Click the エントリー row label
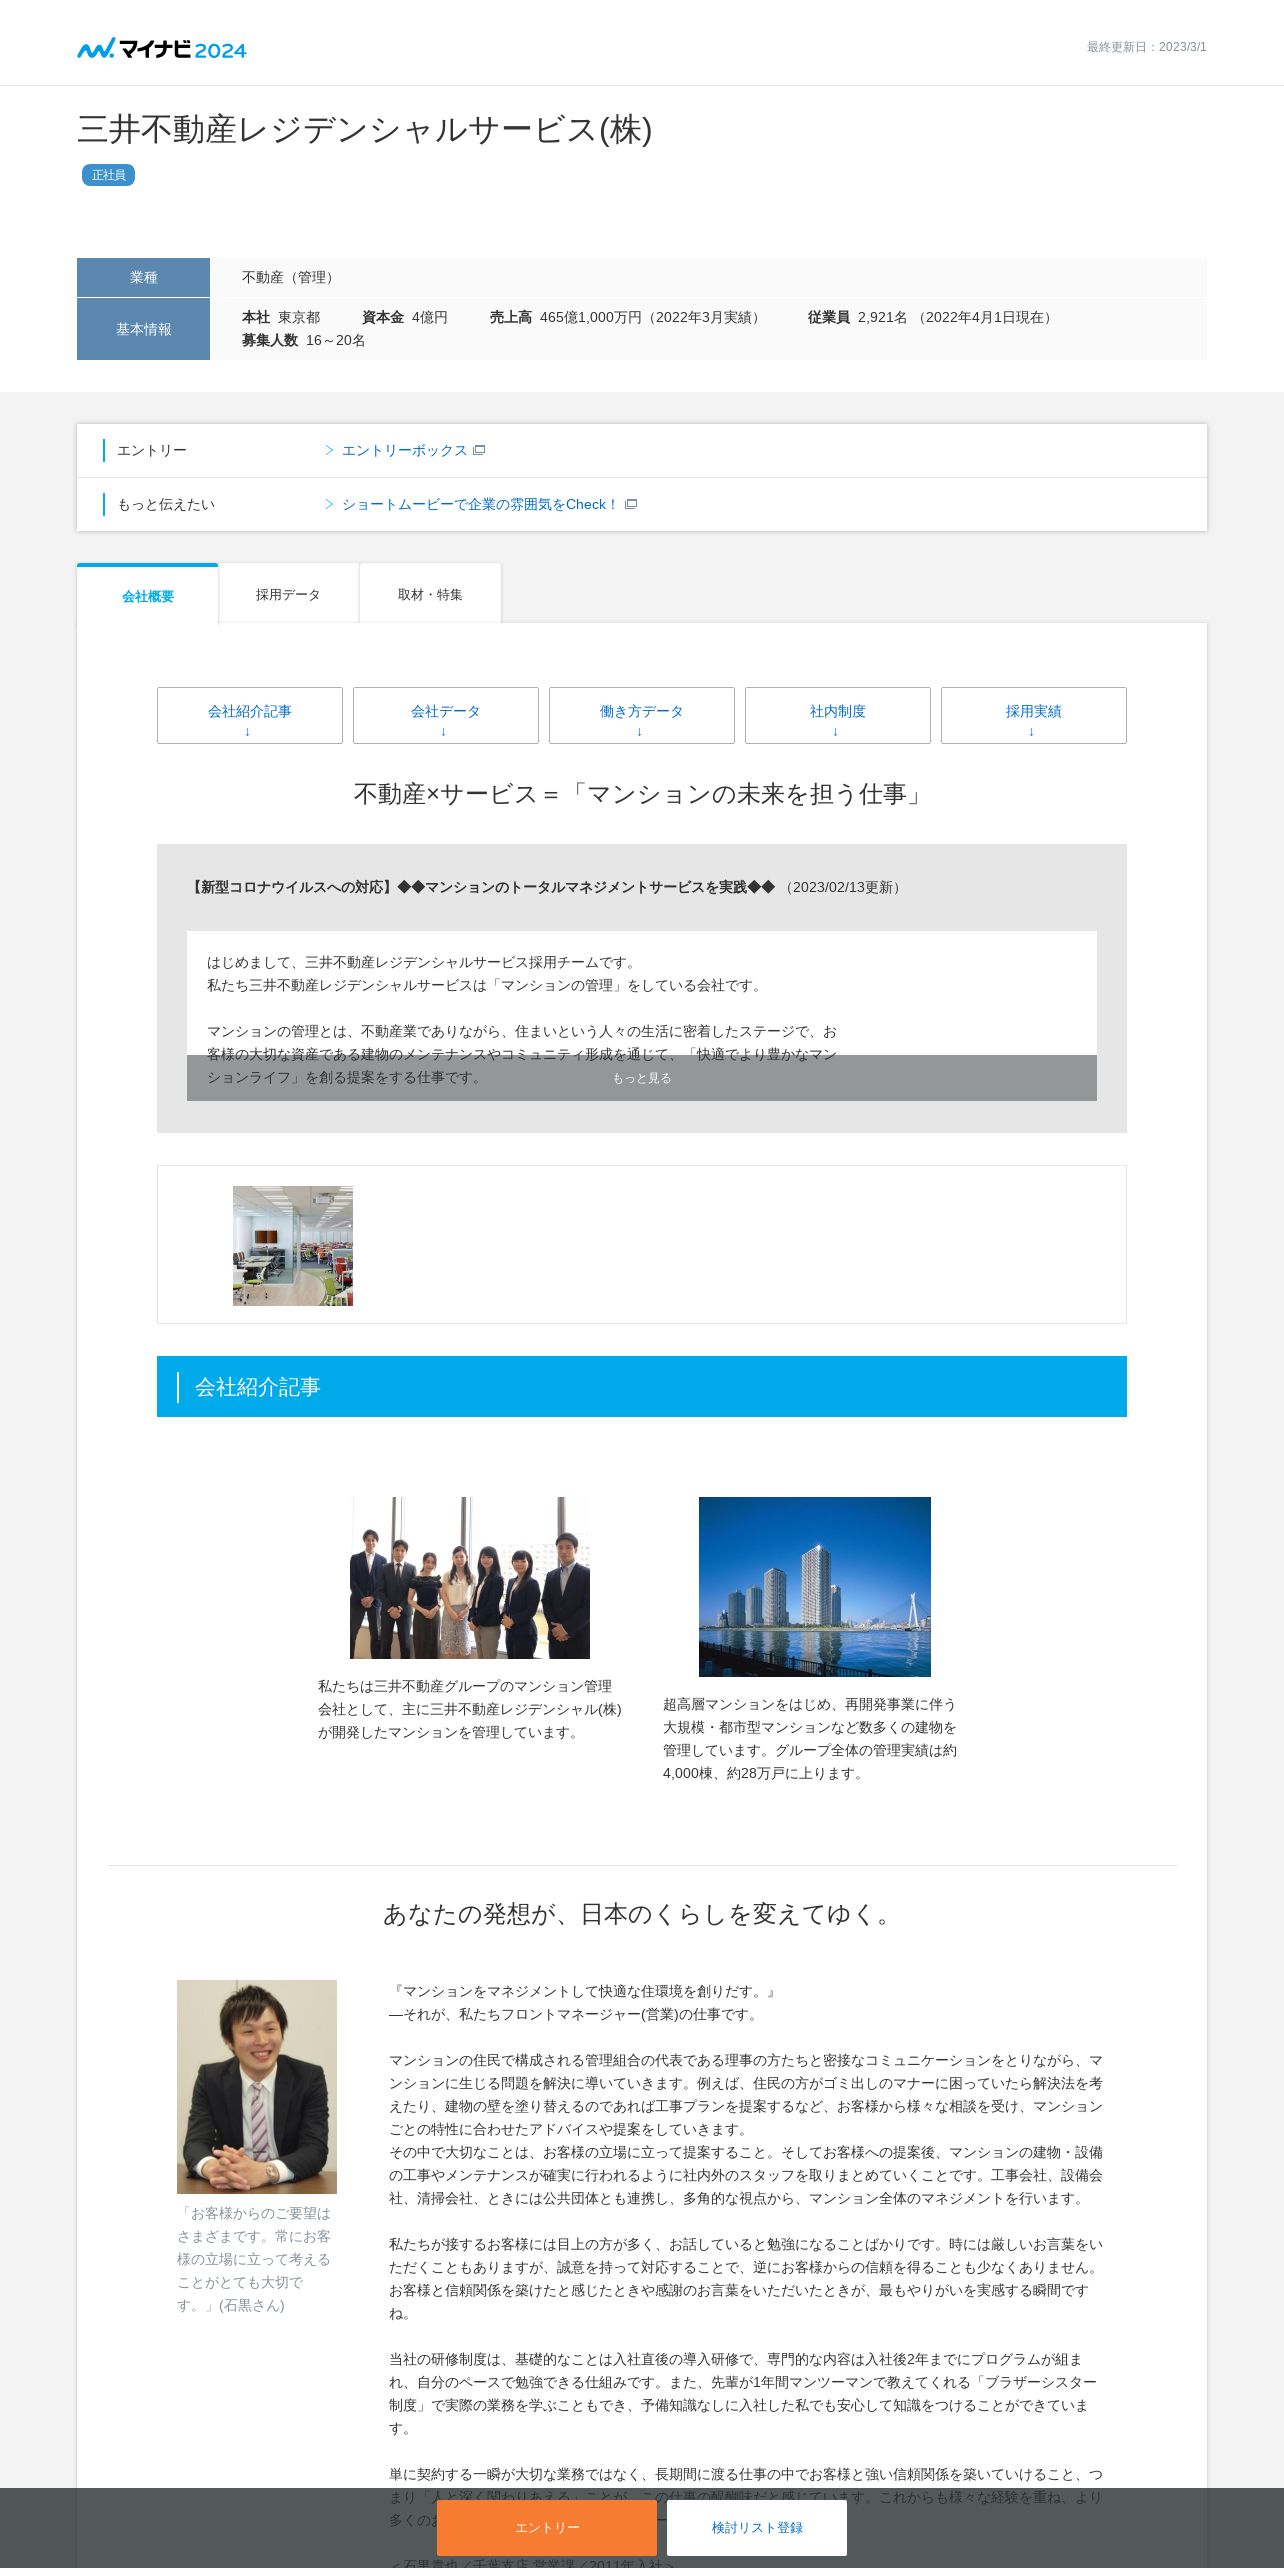 152,450
